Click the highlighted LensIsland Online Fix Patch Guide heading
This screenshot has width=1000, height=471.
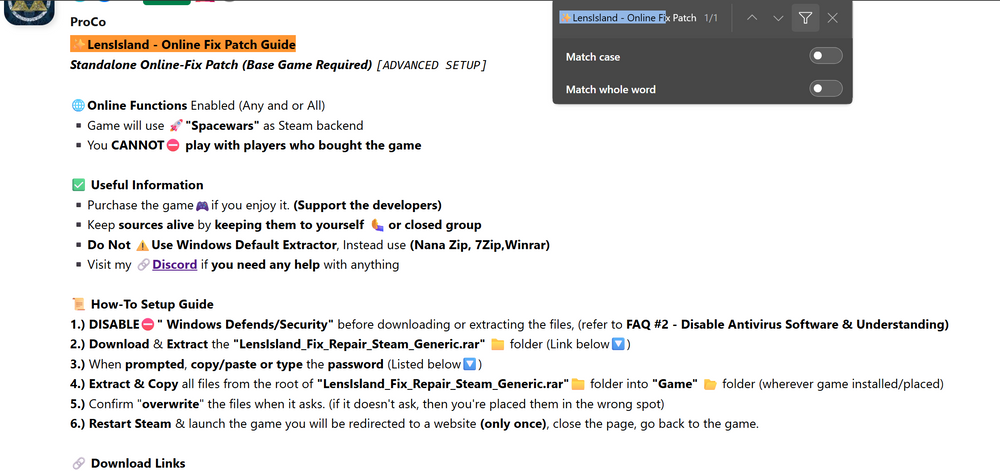[x=183, y=45]
